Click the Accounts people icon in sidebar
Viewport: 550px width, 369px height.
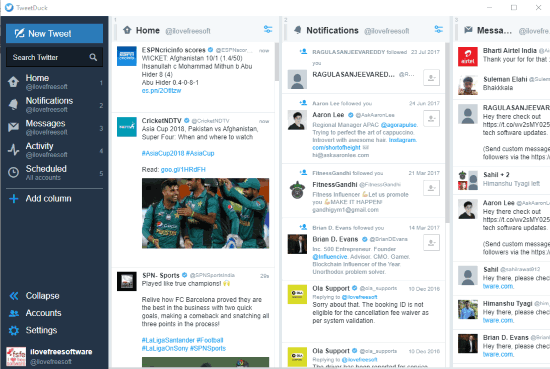(14, 313)
